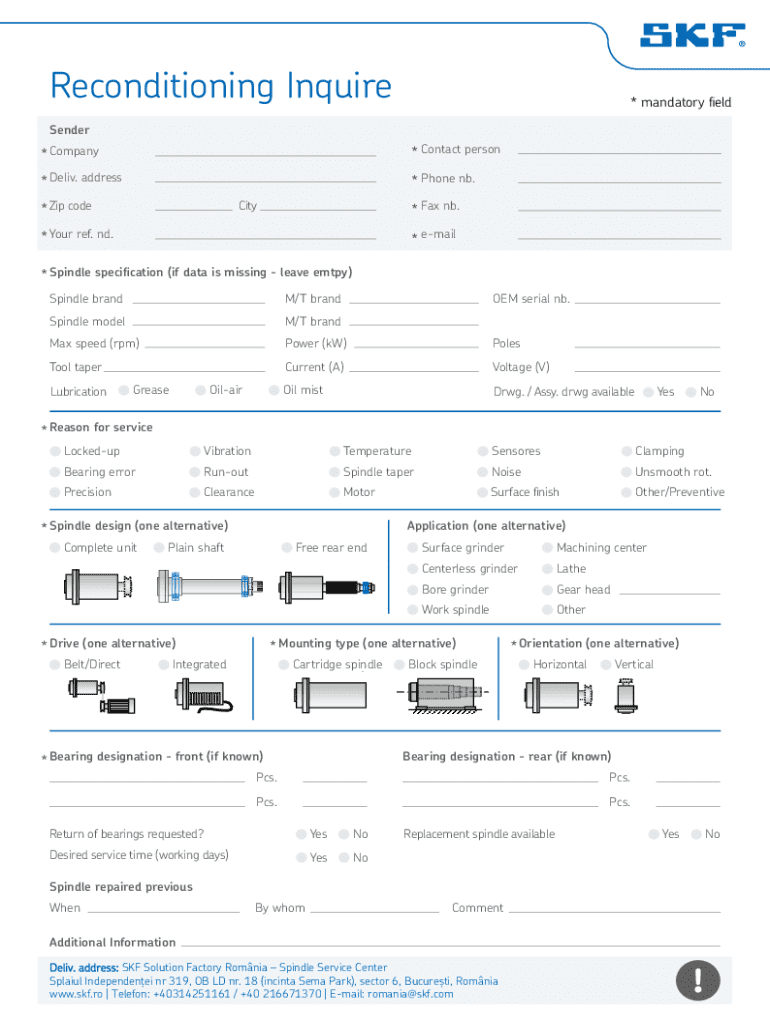Click the romania@skf.com email link
Viewport: 770px width, 1024px height.
(412, 994)
